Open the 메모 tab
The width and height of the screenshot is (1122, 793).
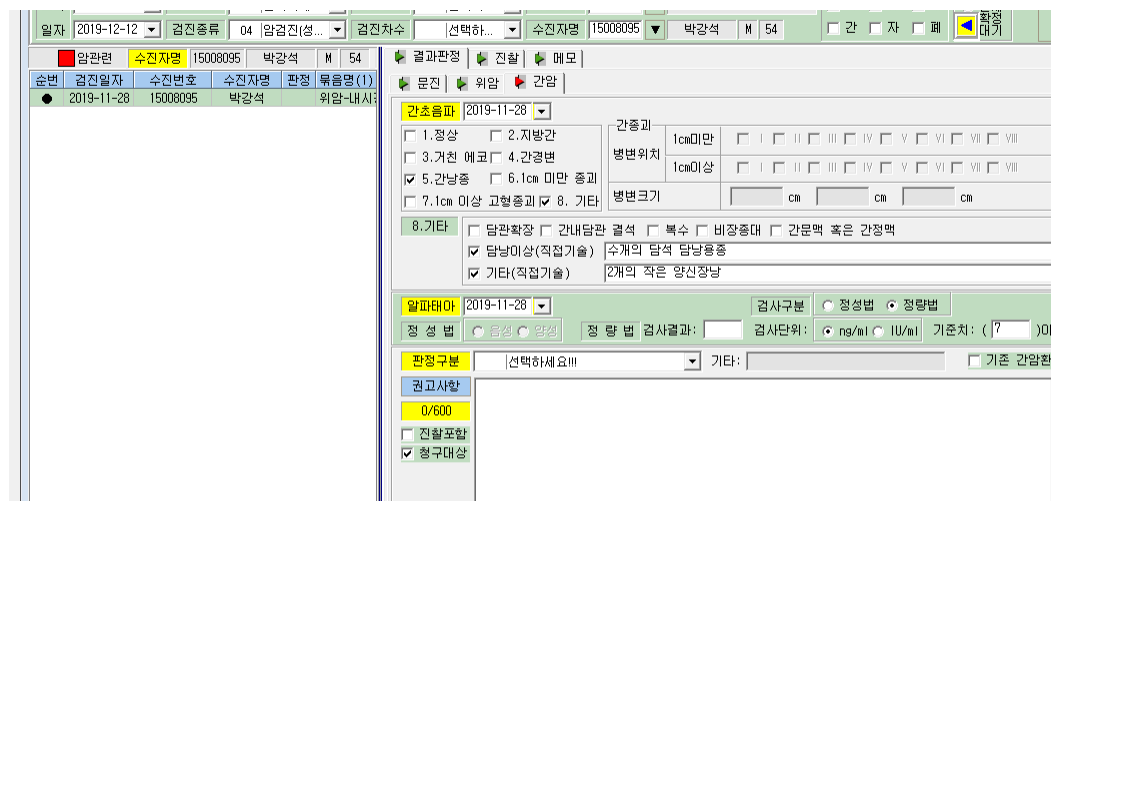557,58
